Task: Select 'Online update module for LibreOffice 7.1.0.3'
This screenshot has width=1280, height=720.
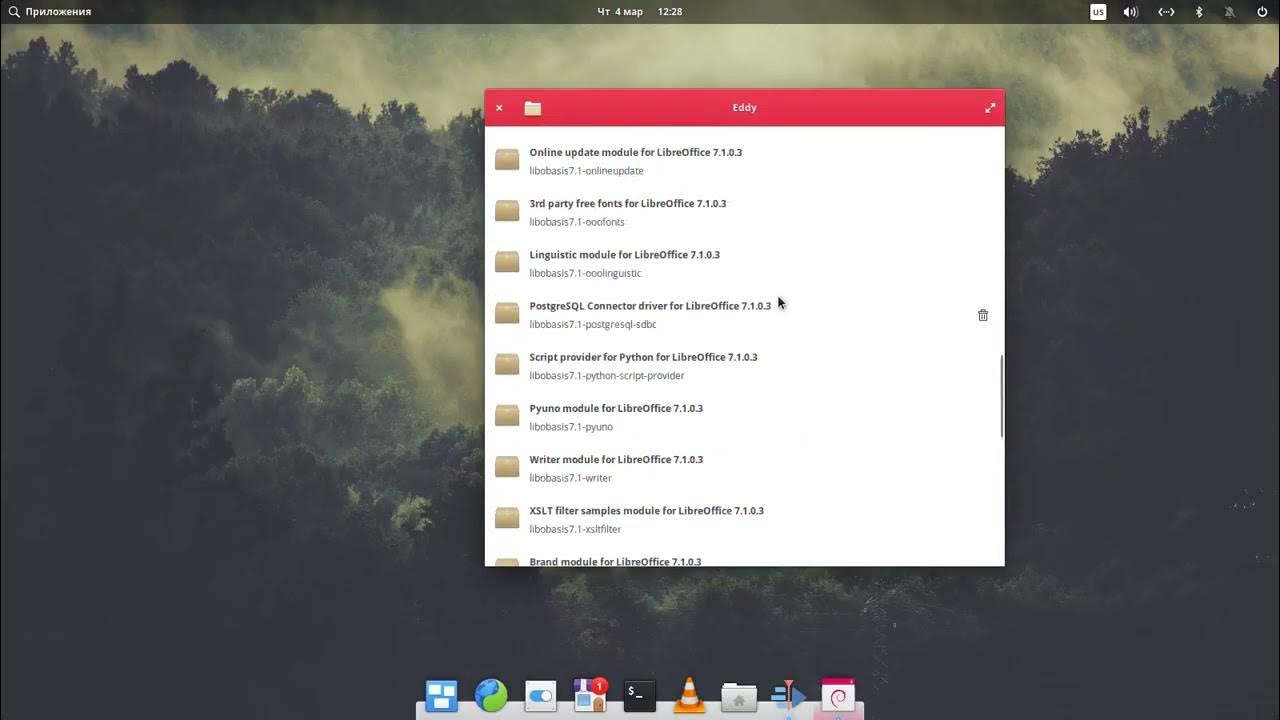Action: pos(636,152)
